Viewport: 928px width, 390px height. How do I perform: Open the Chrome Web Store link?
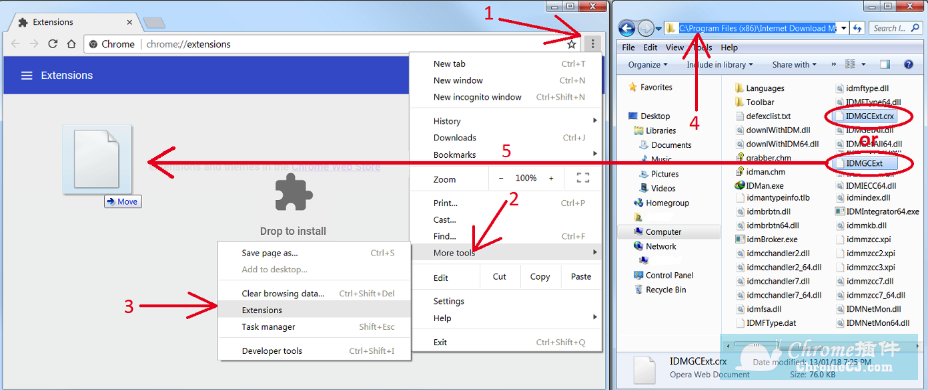336,167
